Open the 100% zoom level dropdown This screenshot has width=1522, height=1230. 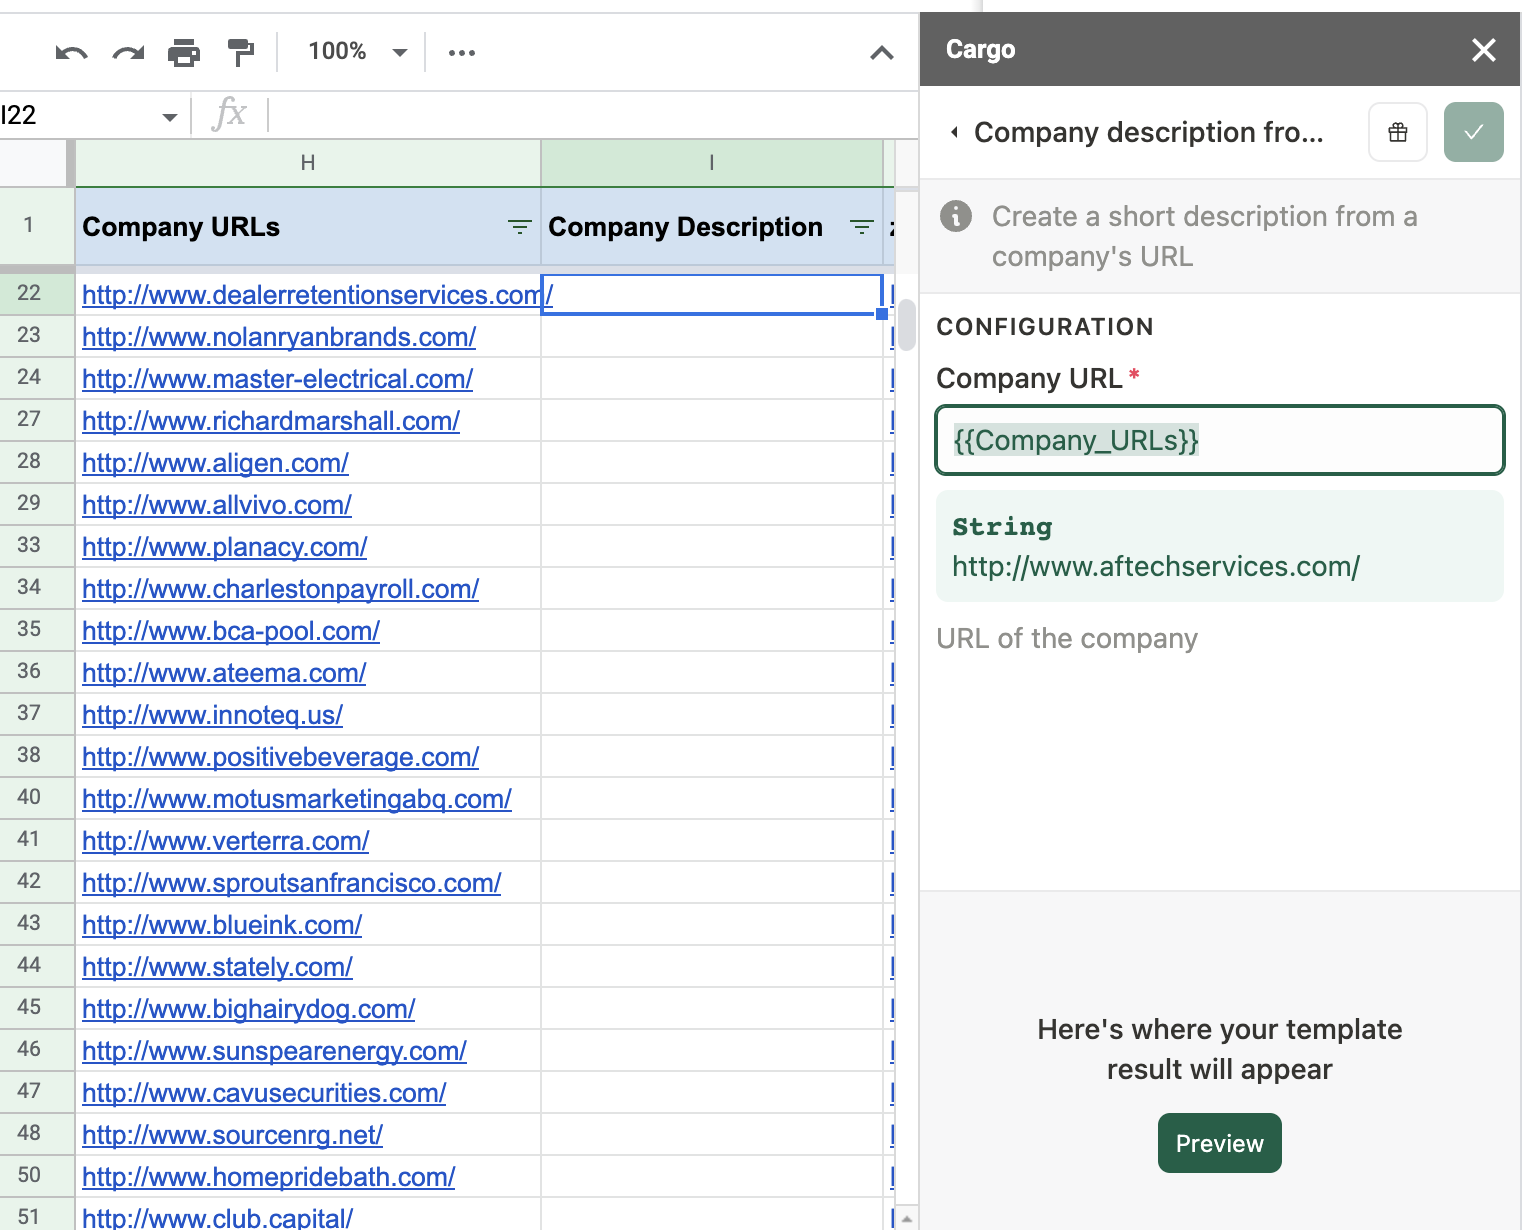tap(357, 52)
